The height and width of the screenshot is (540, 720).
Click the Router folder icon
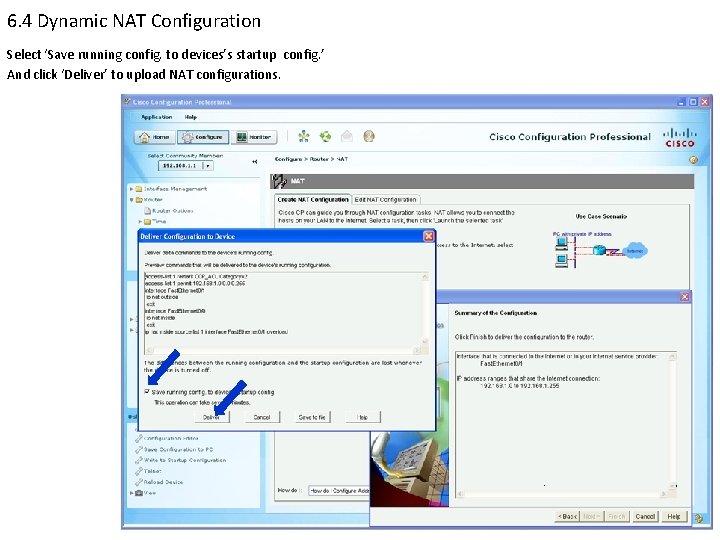tap(139, 200)
